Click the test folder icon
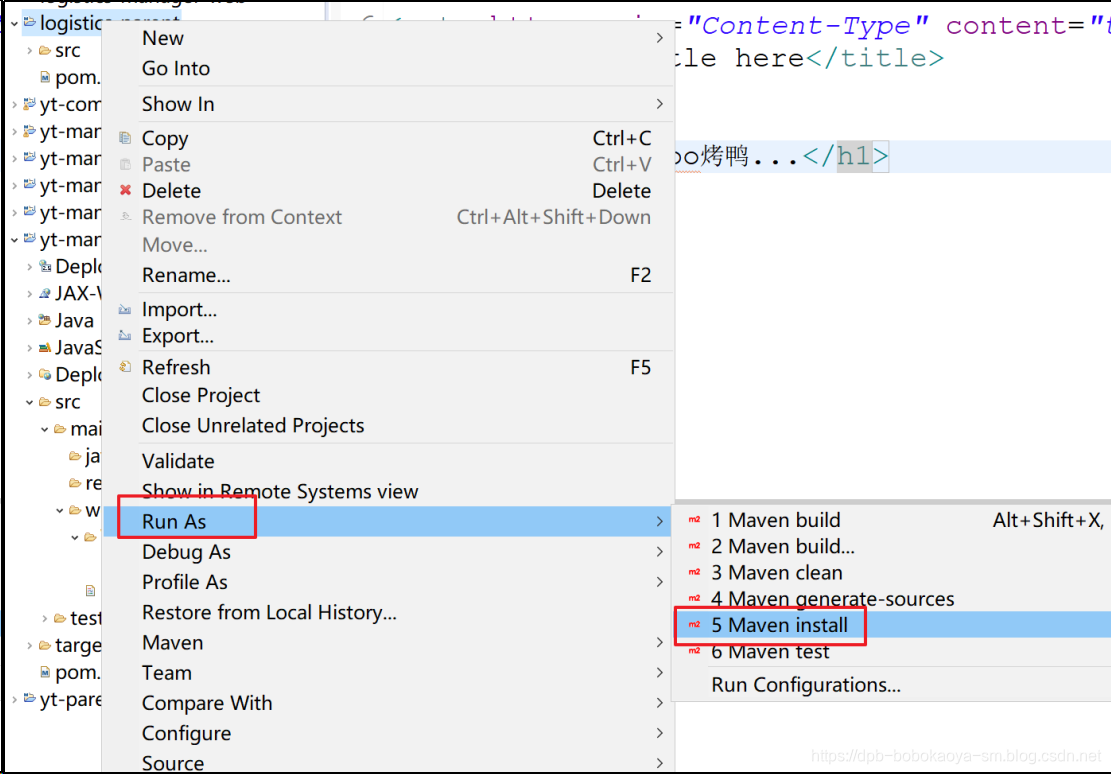The image size is (1111, 774). [x=60, y=618]
